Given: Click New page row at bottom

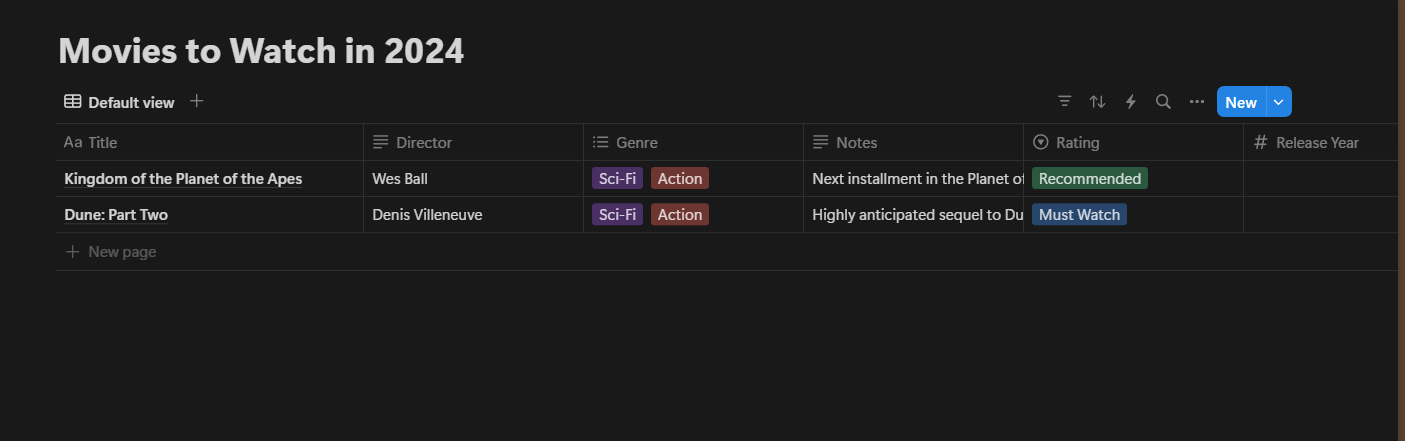Looking at the screenshot, I should coord(121,252).
